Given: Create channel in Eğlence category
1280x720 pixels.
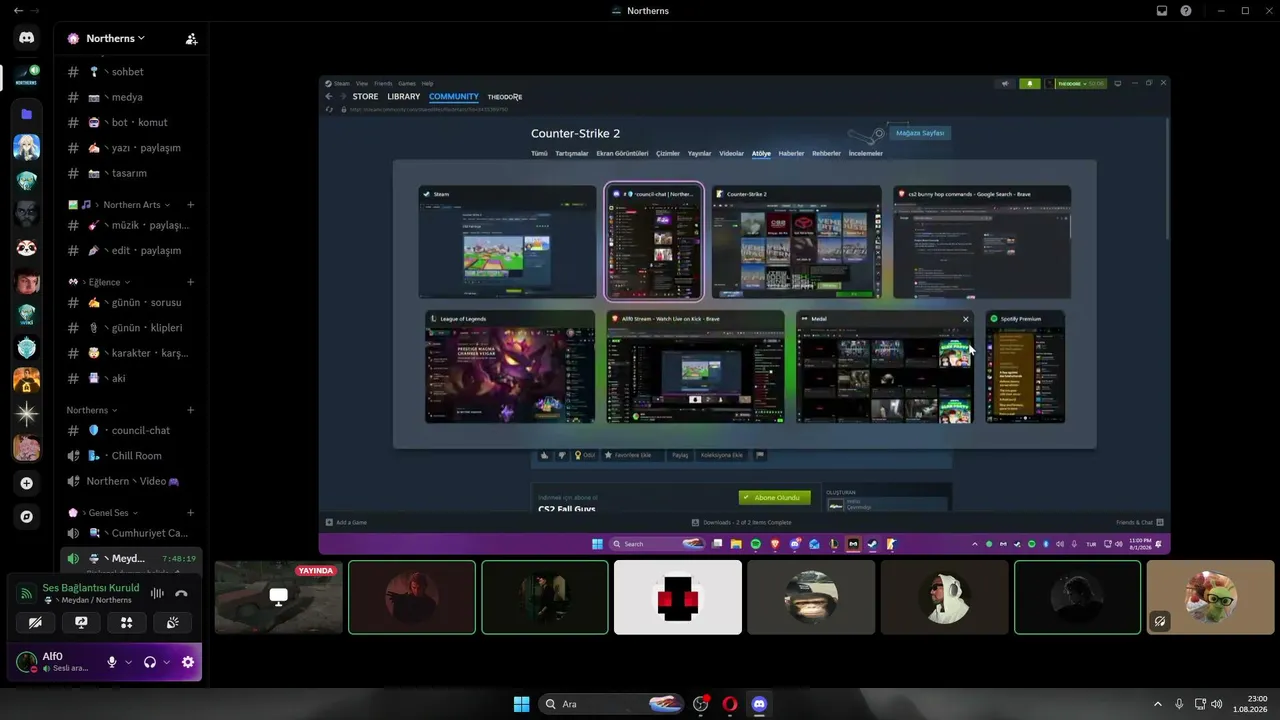Looking at the screenshot, I should point(191,282).
